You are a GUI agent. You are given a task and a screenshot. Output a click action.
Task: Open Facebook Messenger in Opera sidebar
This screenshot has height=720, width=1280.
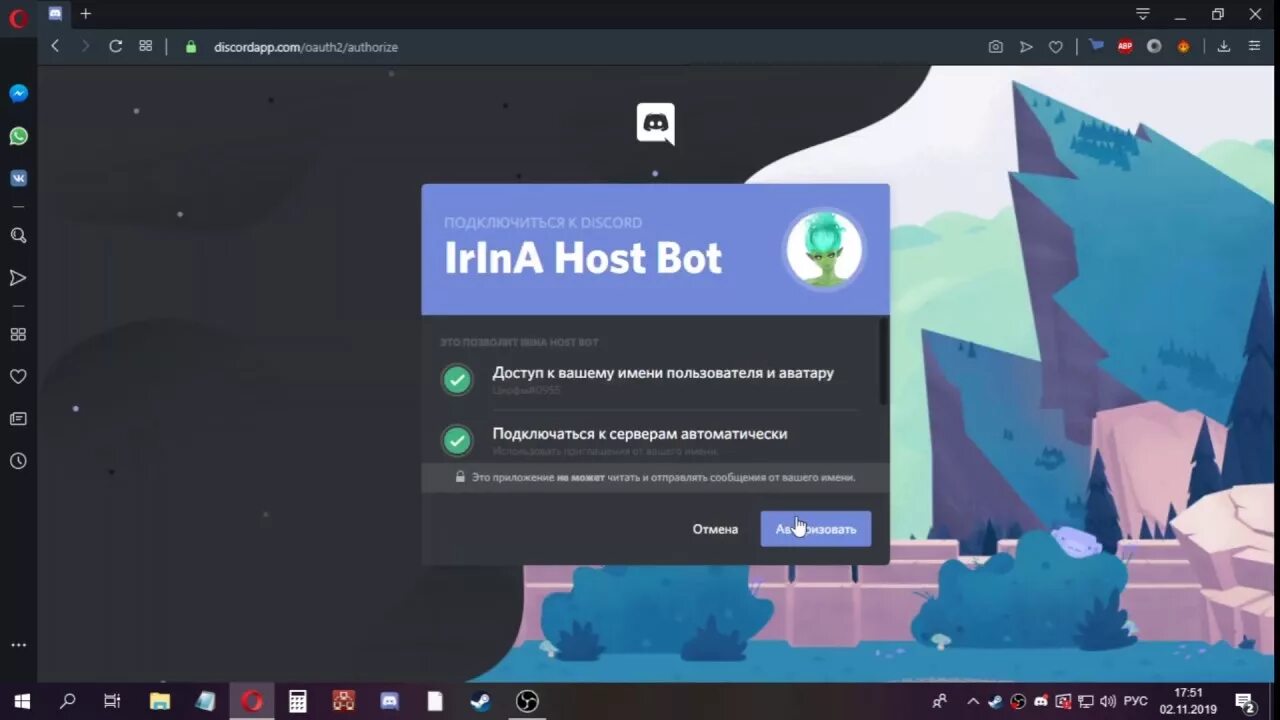point(18,93)
